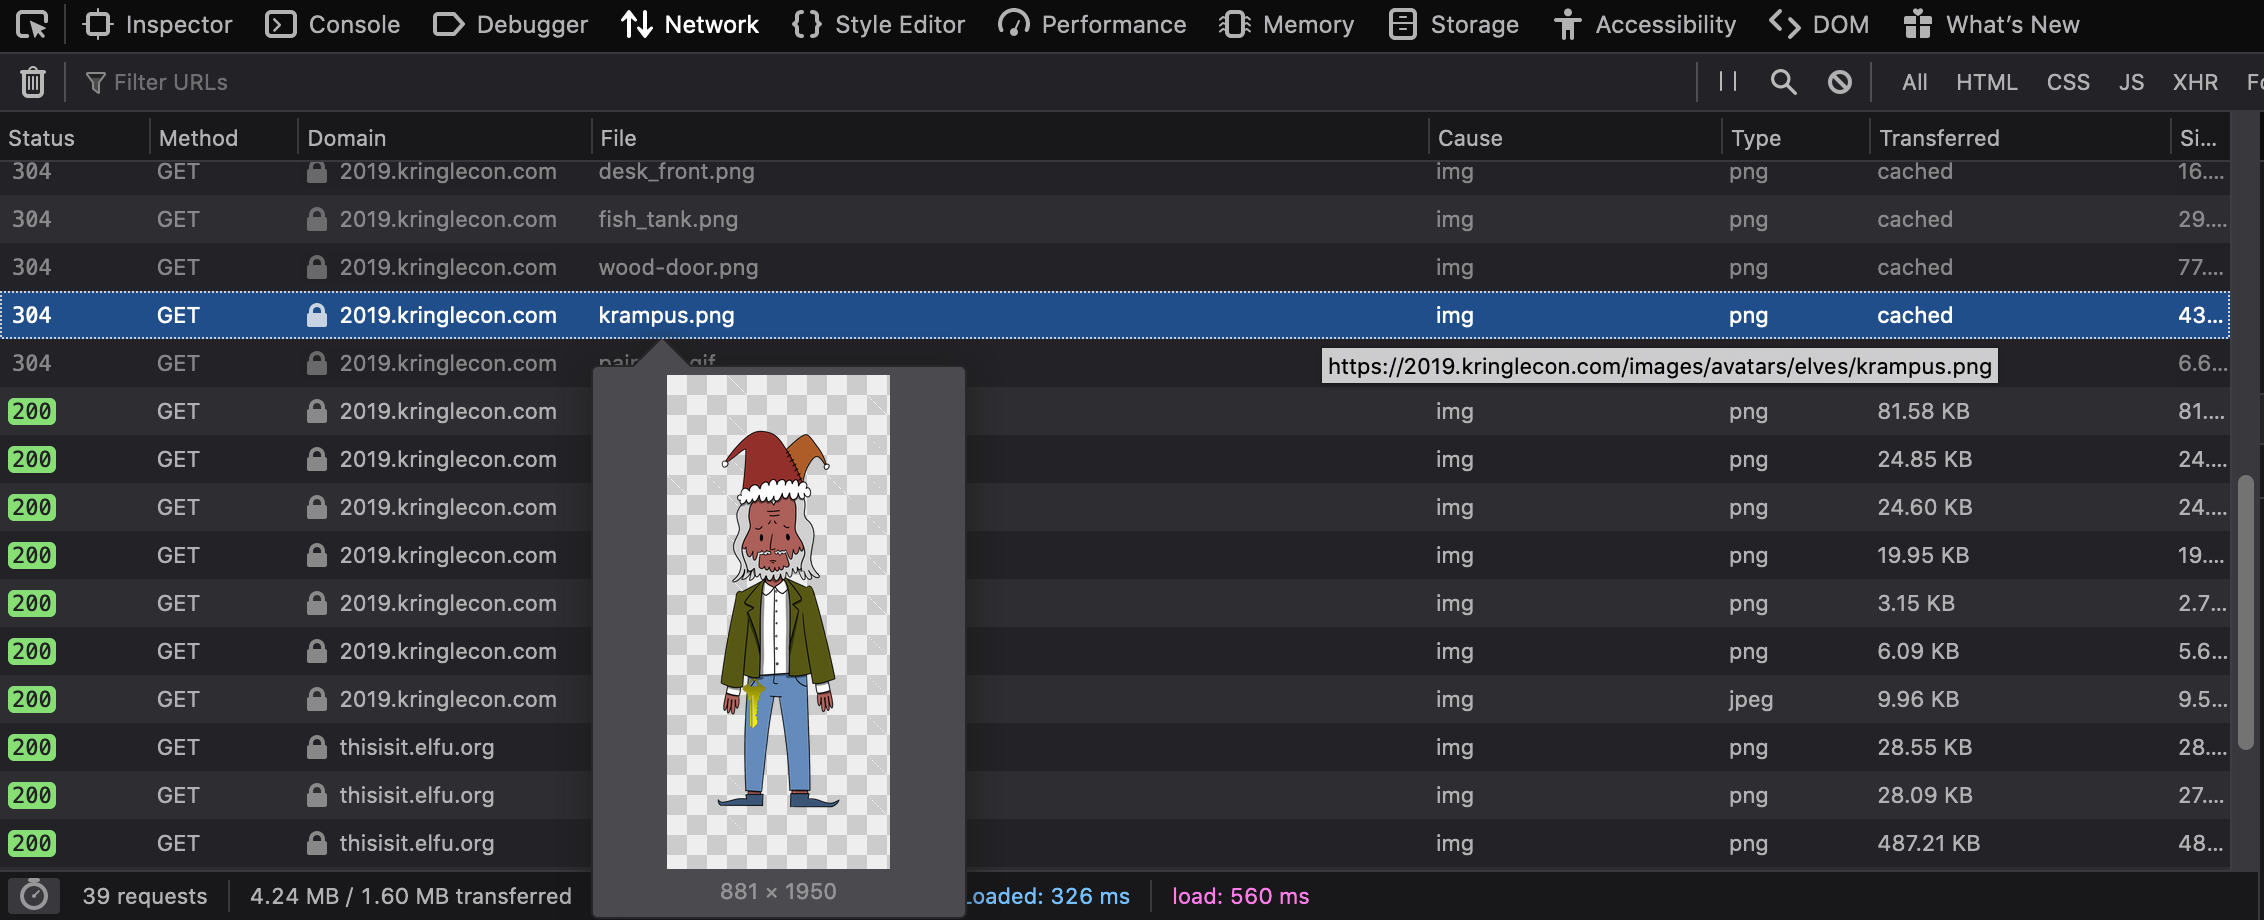Sort by the Status column header
2264x920 pixels.
tap(75, 138)
